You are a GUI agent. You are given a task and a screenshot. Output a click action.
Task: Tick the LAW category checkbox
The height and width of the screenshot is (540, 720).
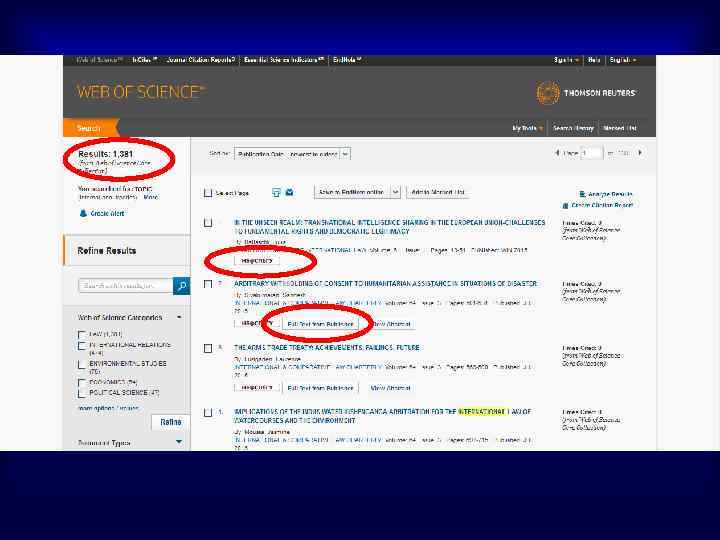82,334
